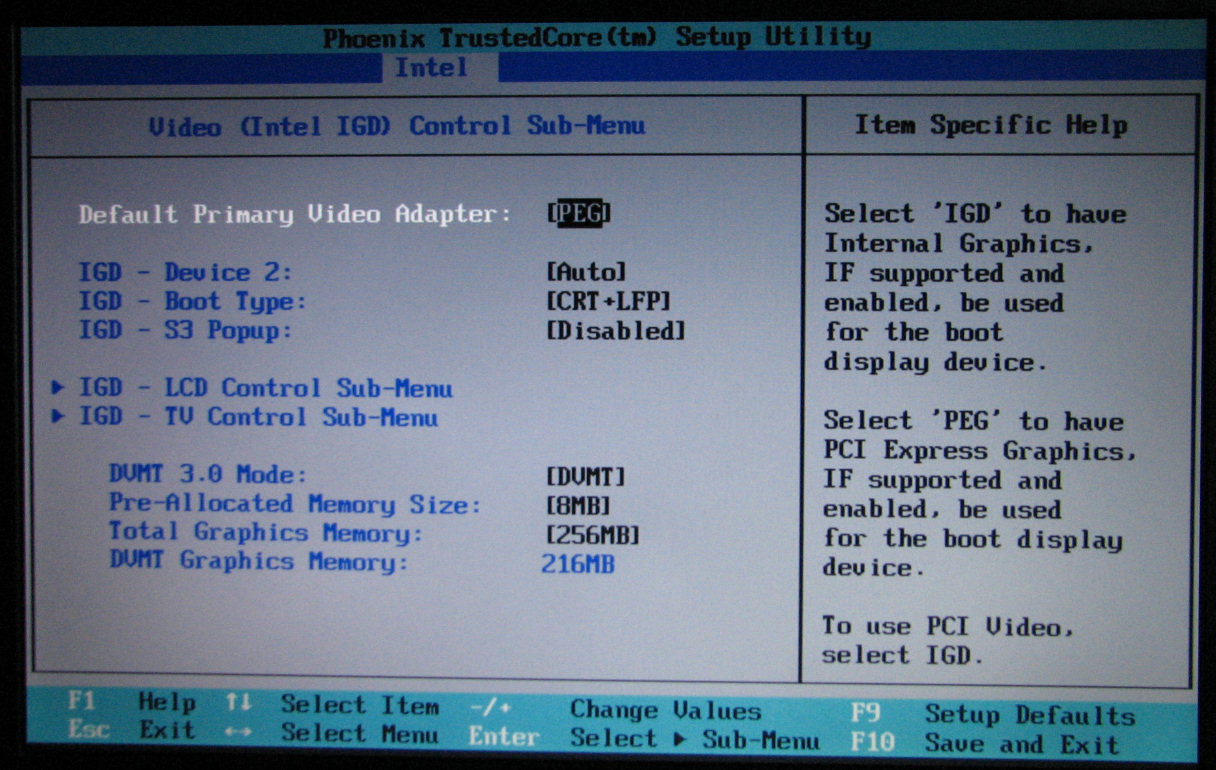Click the DVMT Graphics Memory 216MB value
The image size is (1216, 770).
pyautogui.click(x=578, y=564)
